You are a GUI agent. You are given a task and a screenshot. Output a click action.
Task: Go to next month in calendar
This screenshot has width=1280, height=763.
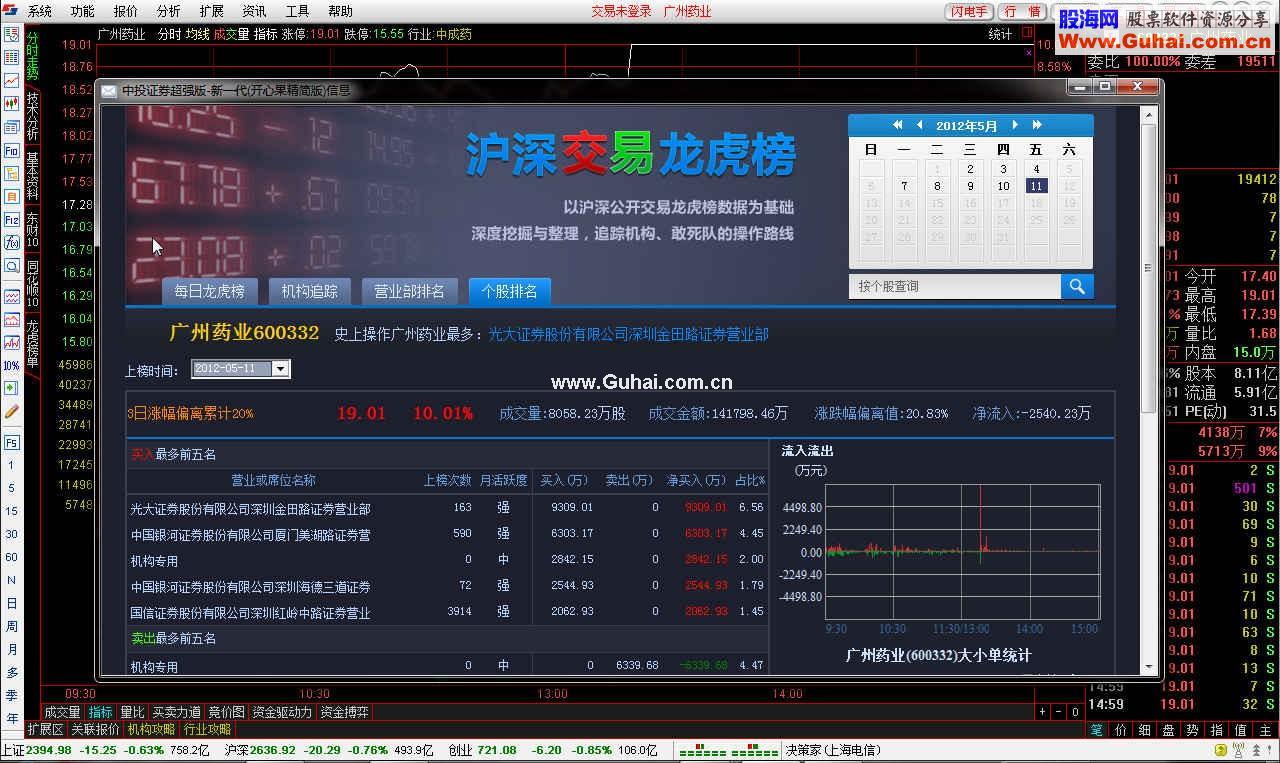click(x=1015, y=125)
